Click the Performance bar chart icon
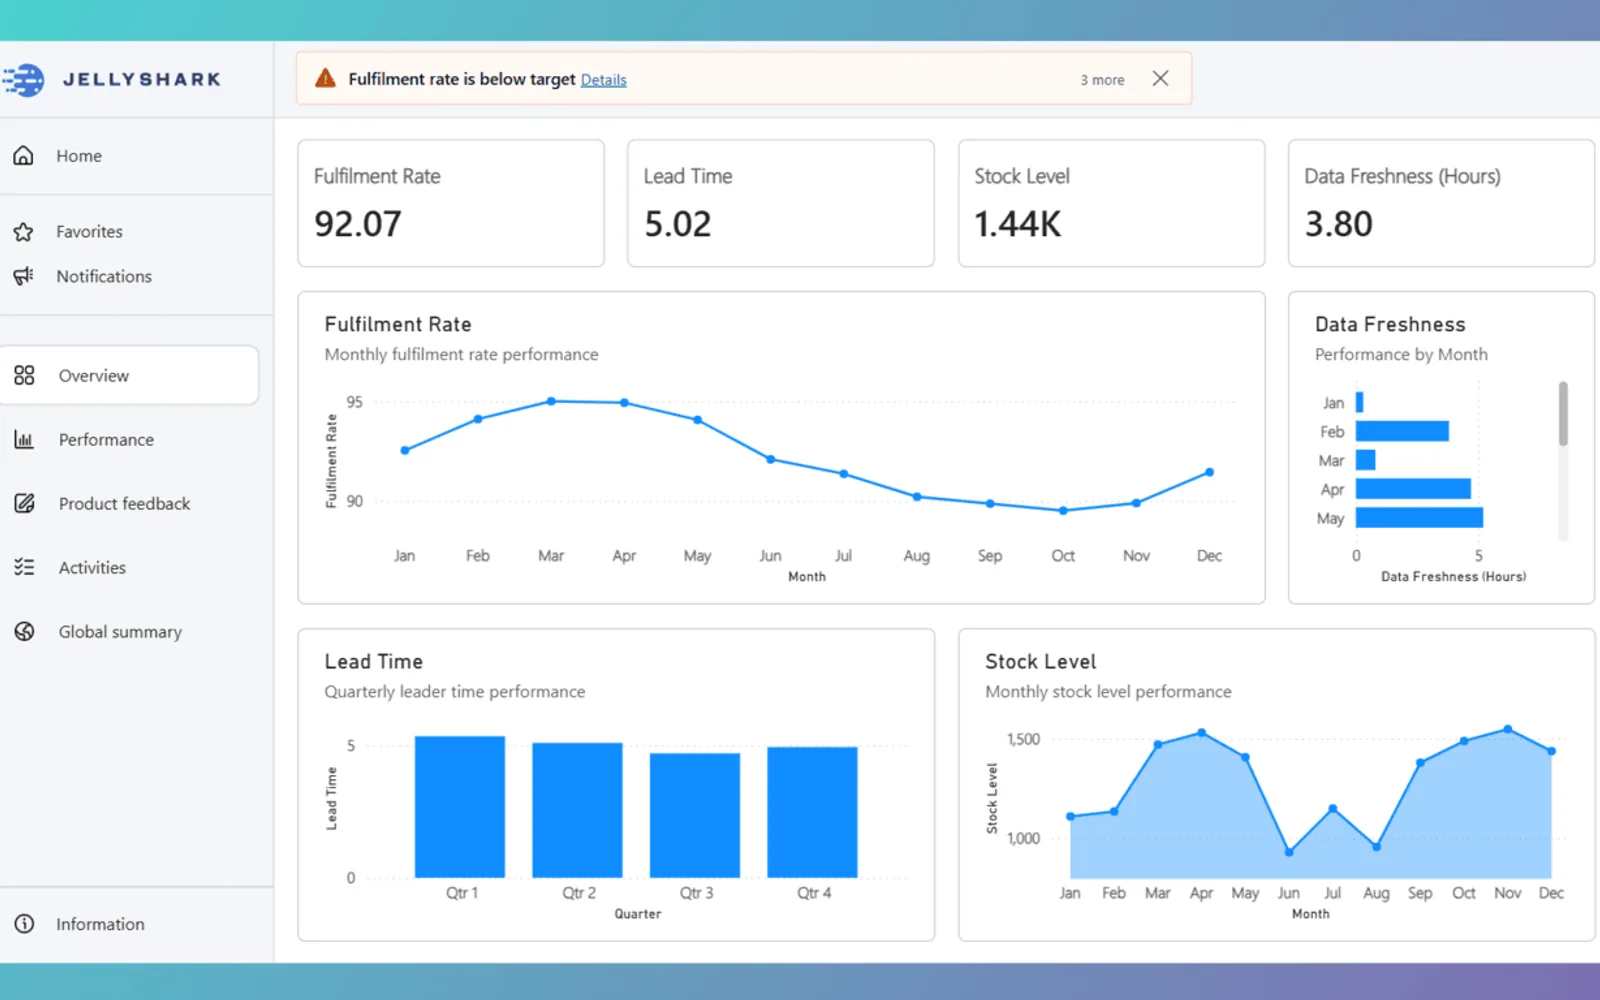 (x=24, y=439)
